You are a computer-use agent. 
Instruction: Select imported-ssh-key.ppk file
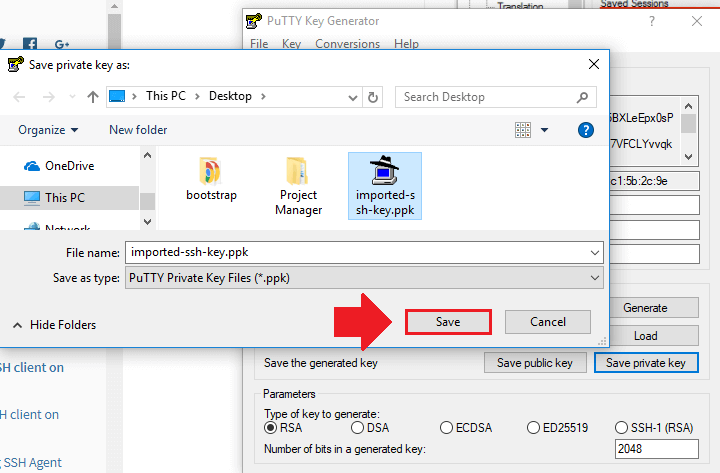[x=385, y=186]
